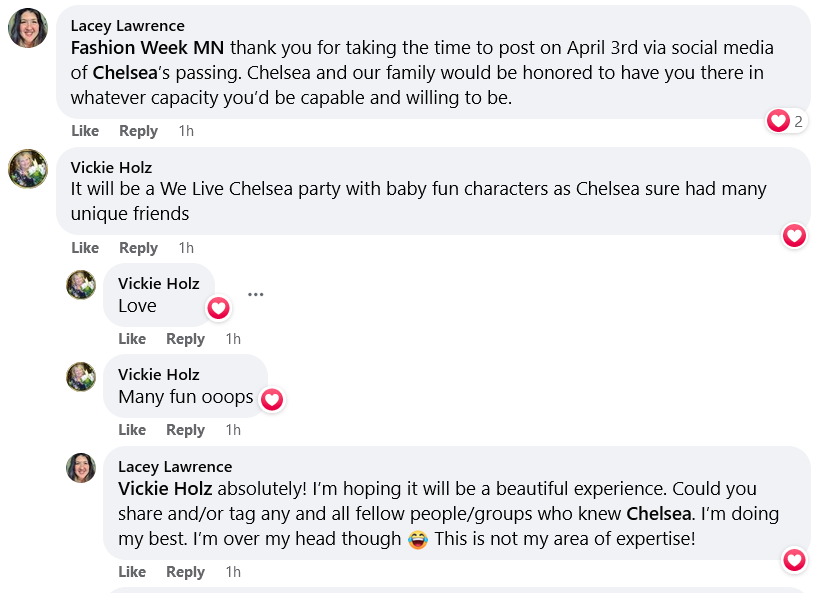Open Vickie Holz mention in Lacey's reply
The height and width of the screenshot is (593, 814).
(x=165, y=489)
